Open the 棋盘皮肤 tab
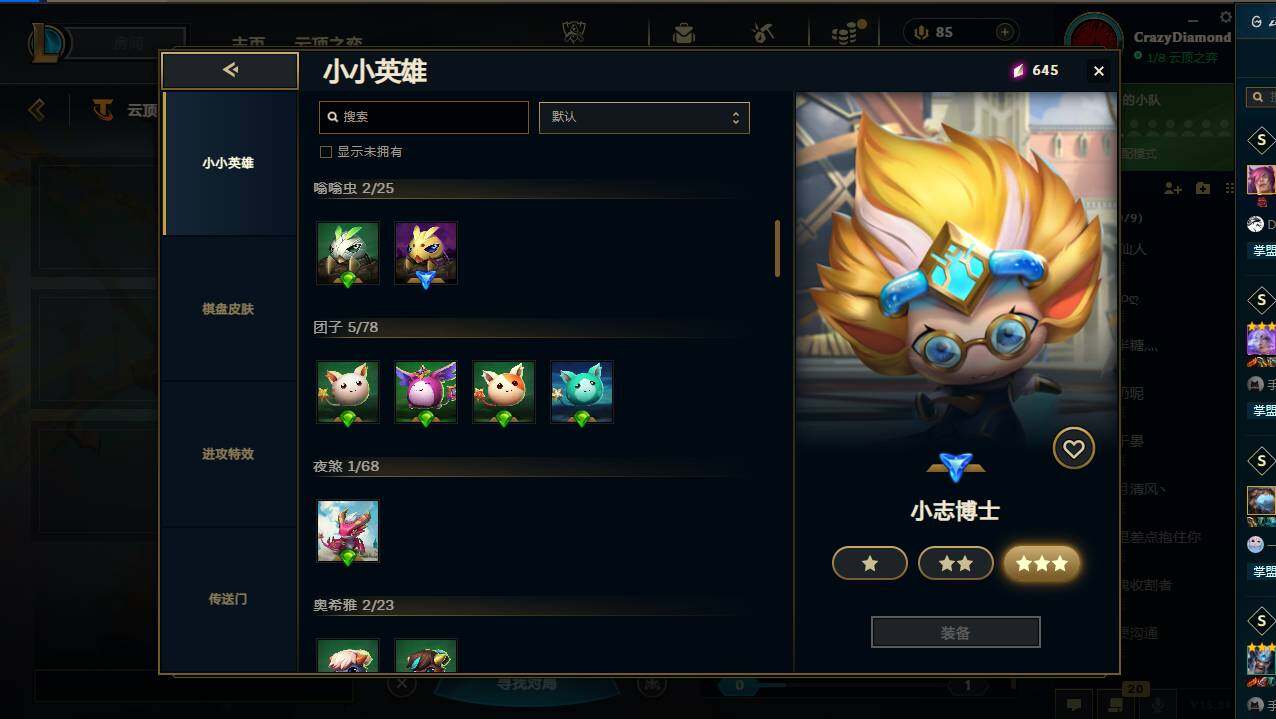This screenshot has width=1276, height=719. point(229,309)
